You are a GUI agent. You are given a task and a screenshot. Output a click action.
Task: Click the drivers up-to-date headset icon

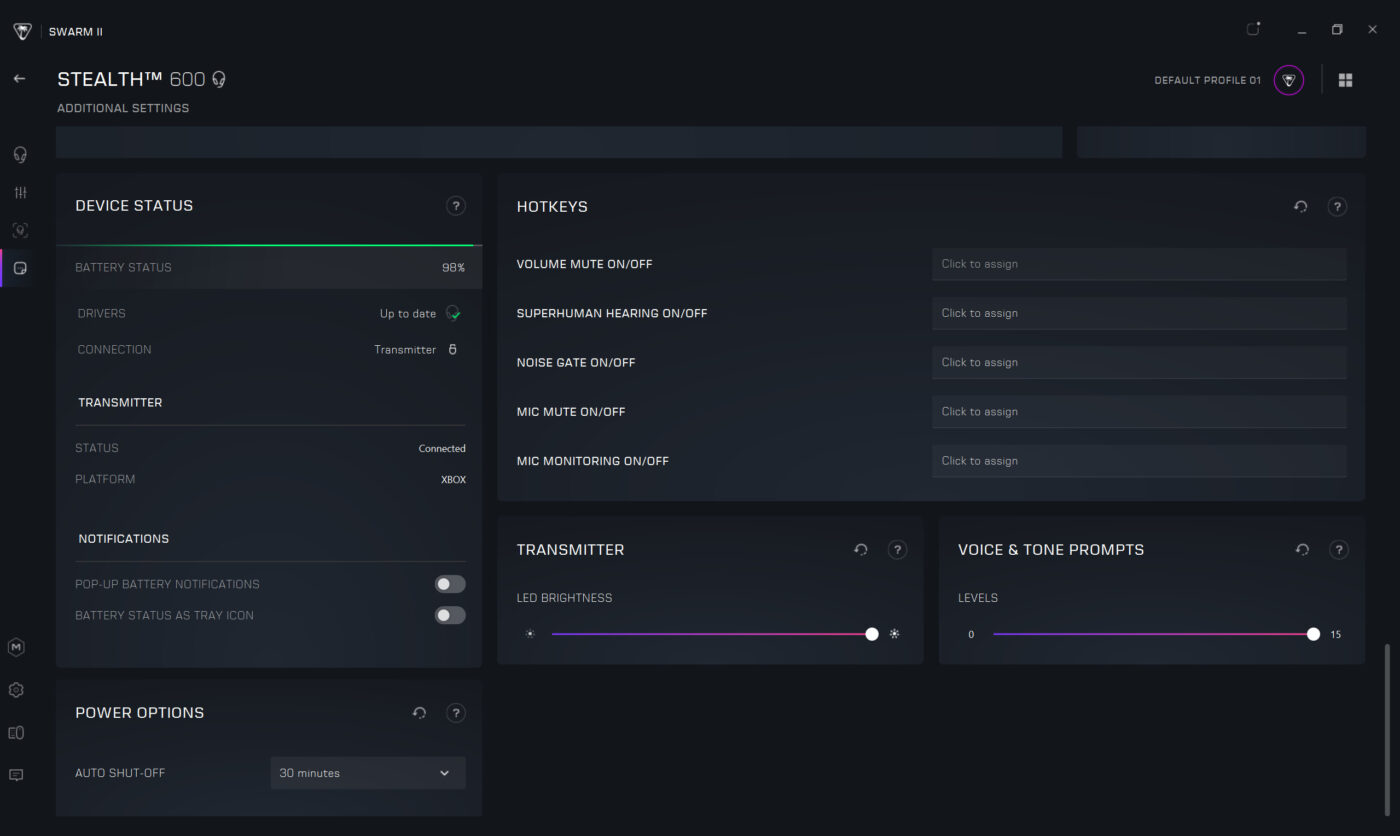coord(453,313)
